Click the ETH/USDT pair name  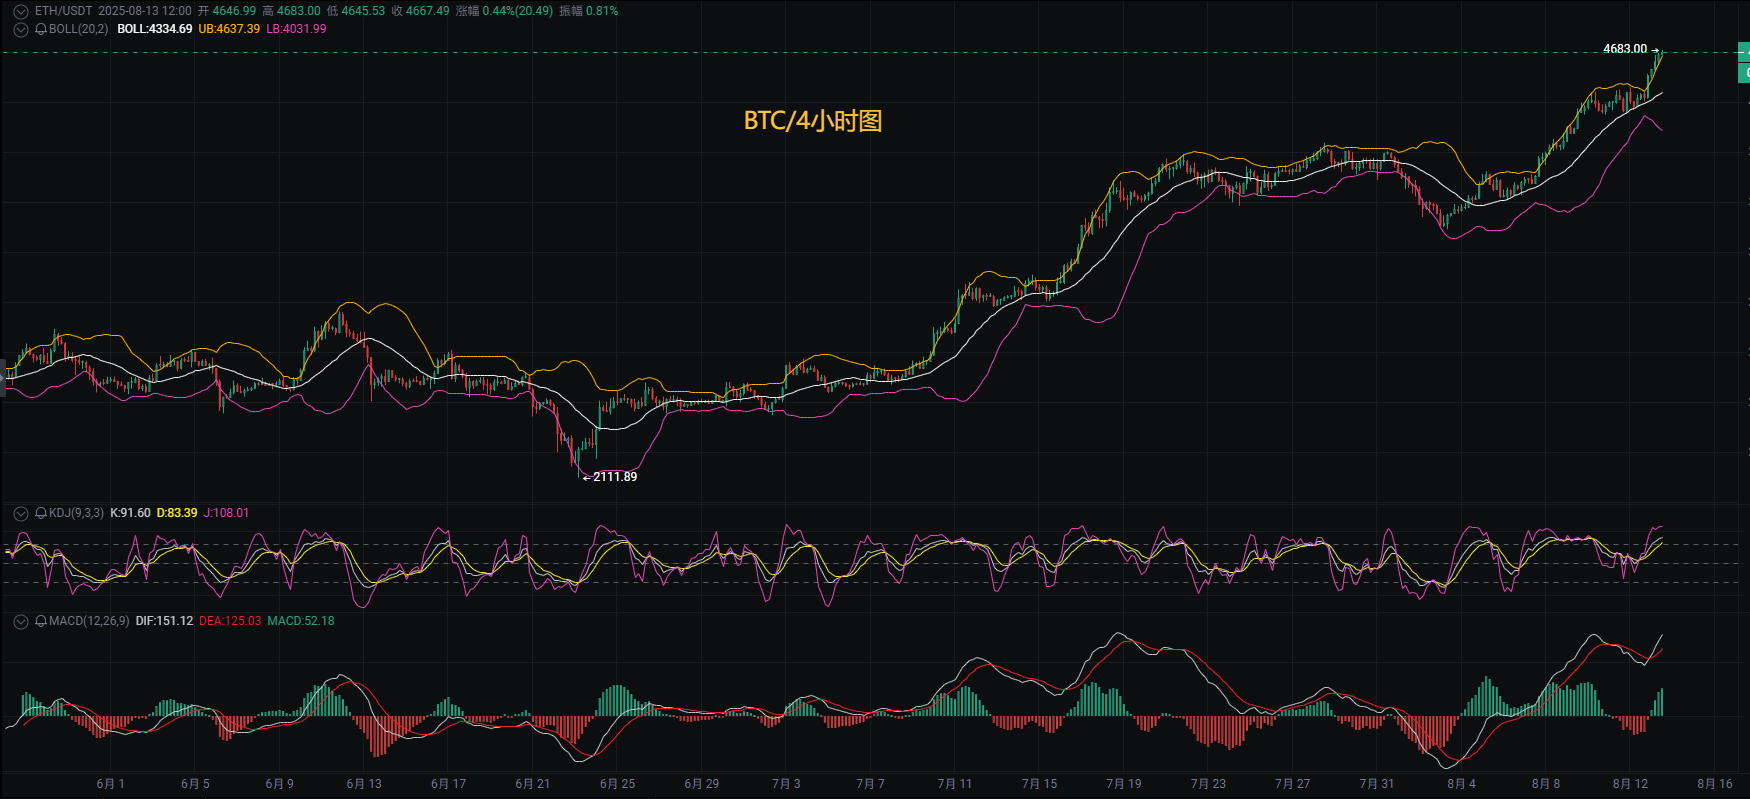[63, 11]
